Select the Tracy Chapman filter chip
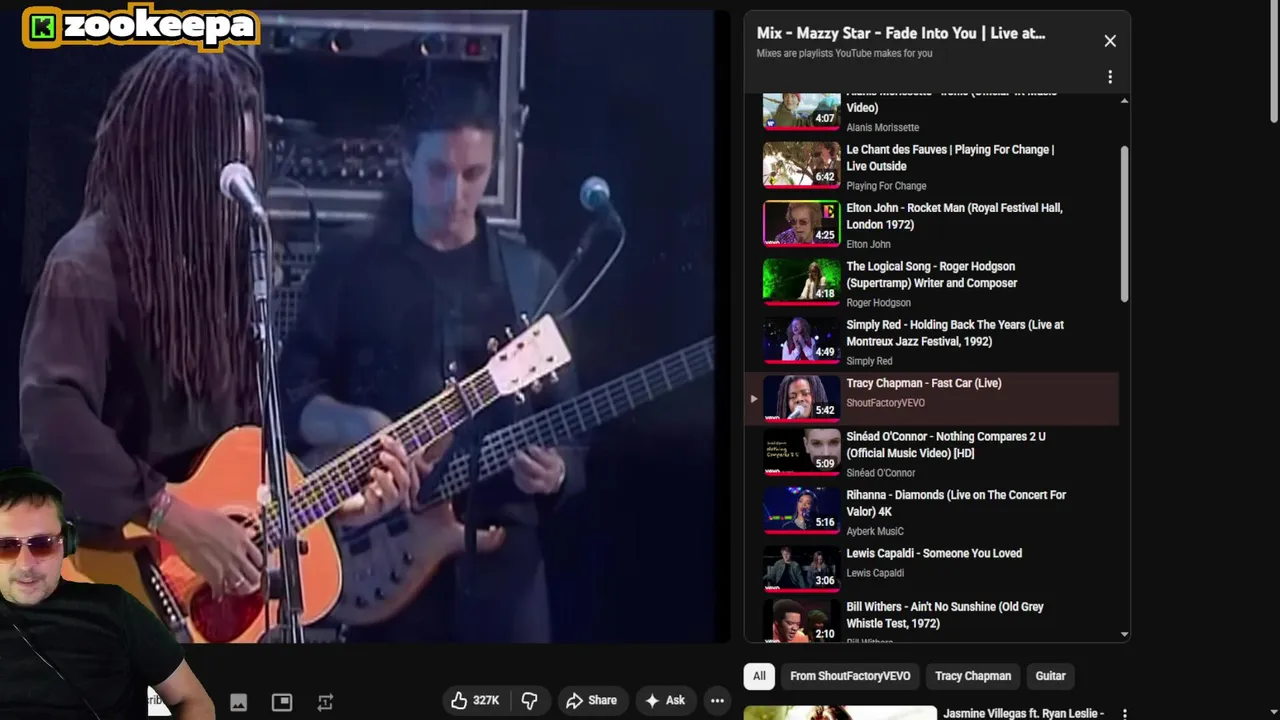 click(x=973, y=676)
